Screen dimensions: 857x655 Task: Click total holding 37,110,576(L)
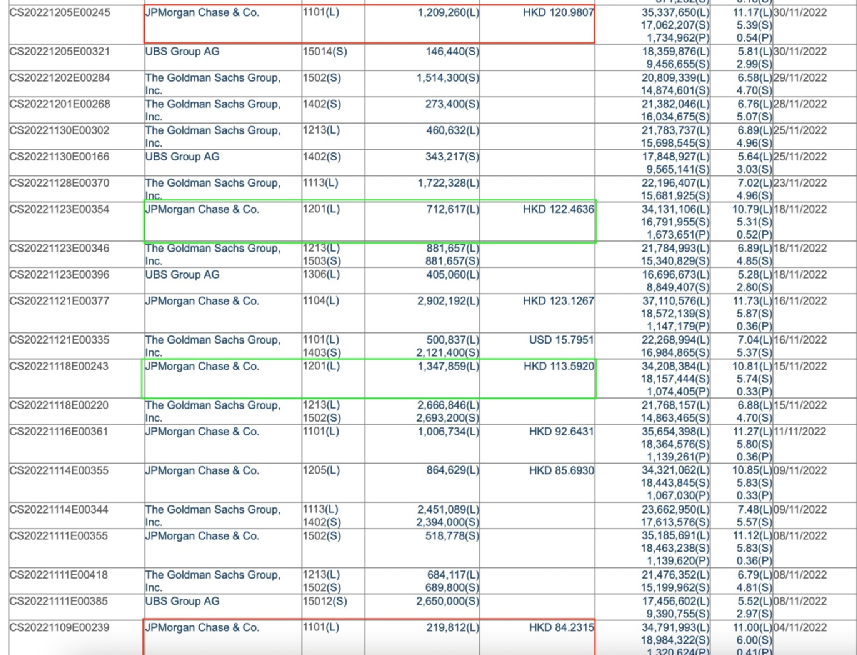point(676,301)
